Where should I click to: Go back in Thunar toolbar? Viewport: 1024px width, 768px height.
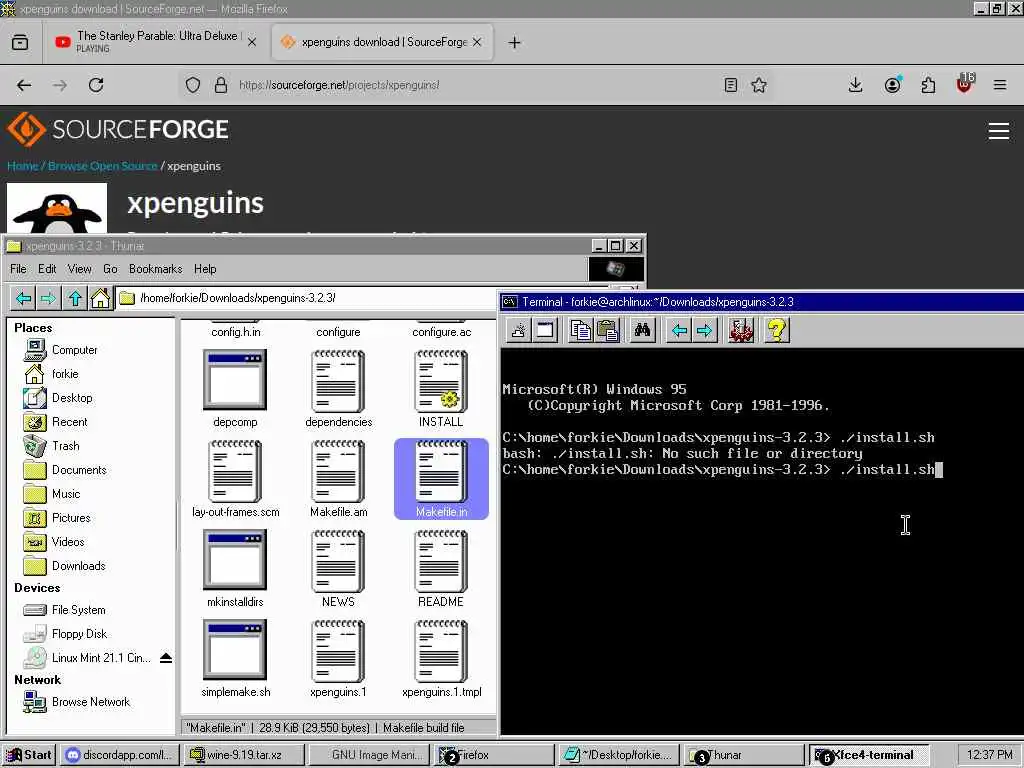24,298
